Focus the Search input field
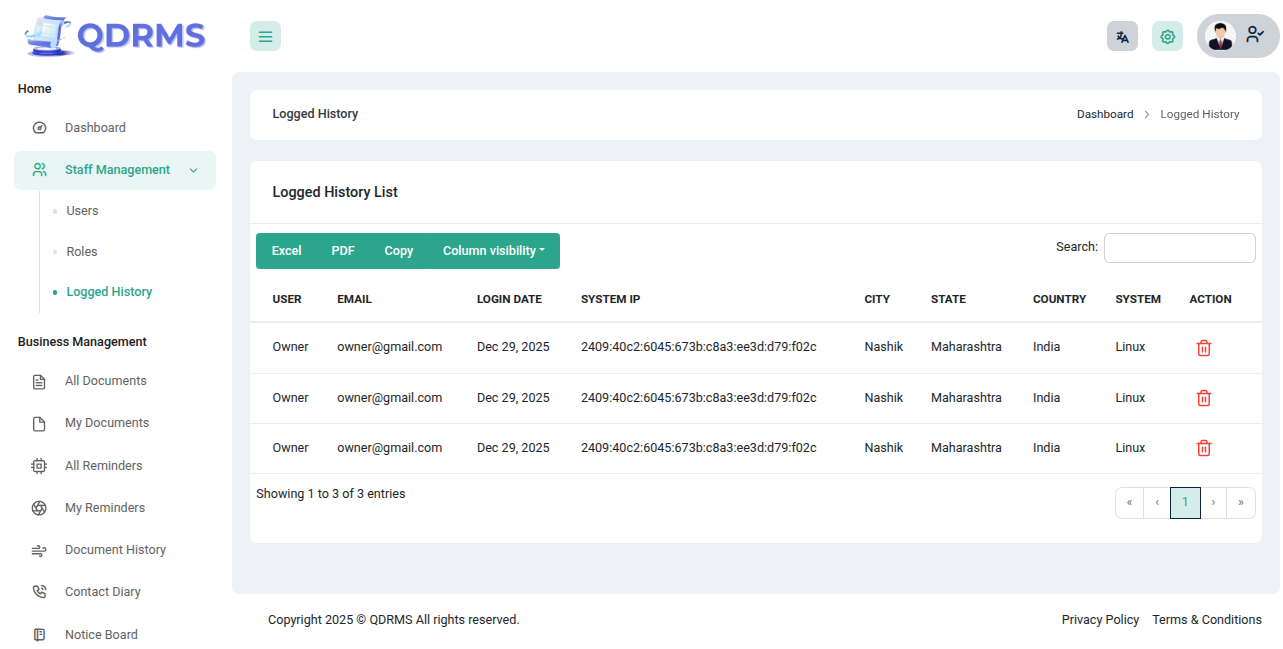 (1179, 248)
